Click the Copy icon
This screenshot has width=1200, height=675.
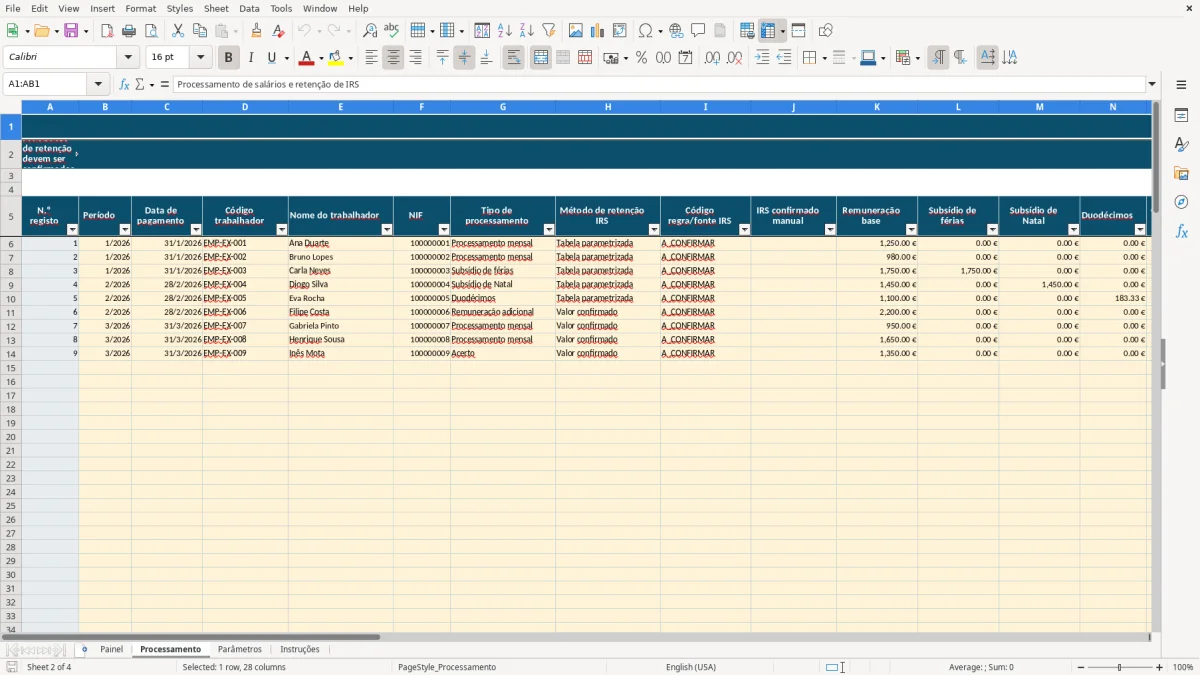tap(200, 31)
